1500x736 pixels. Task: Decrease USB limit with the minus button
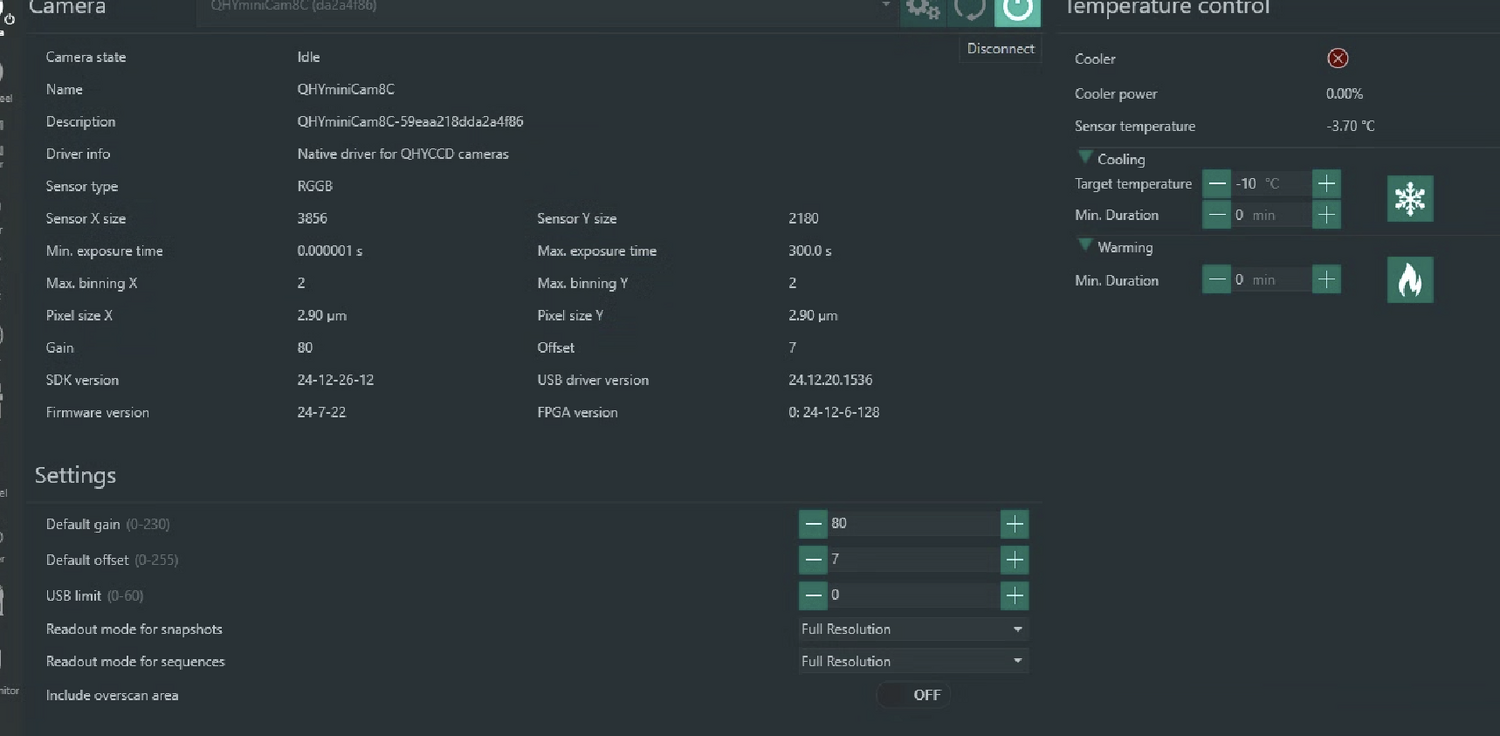tap(813, 595)
